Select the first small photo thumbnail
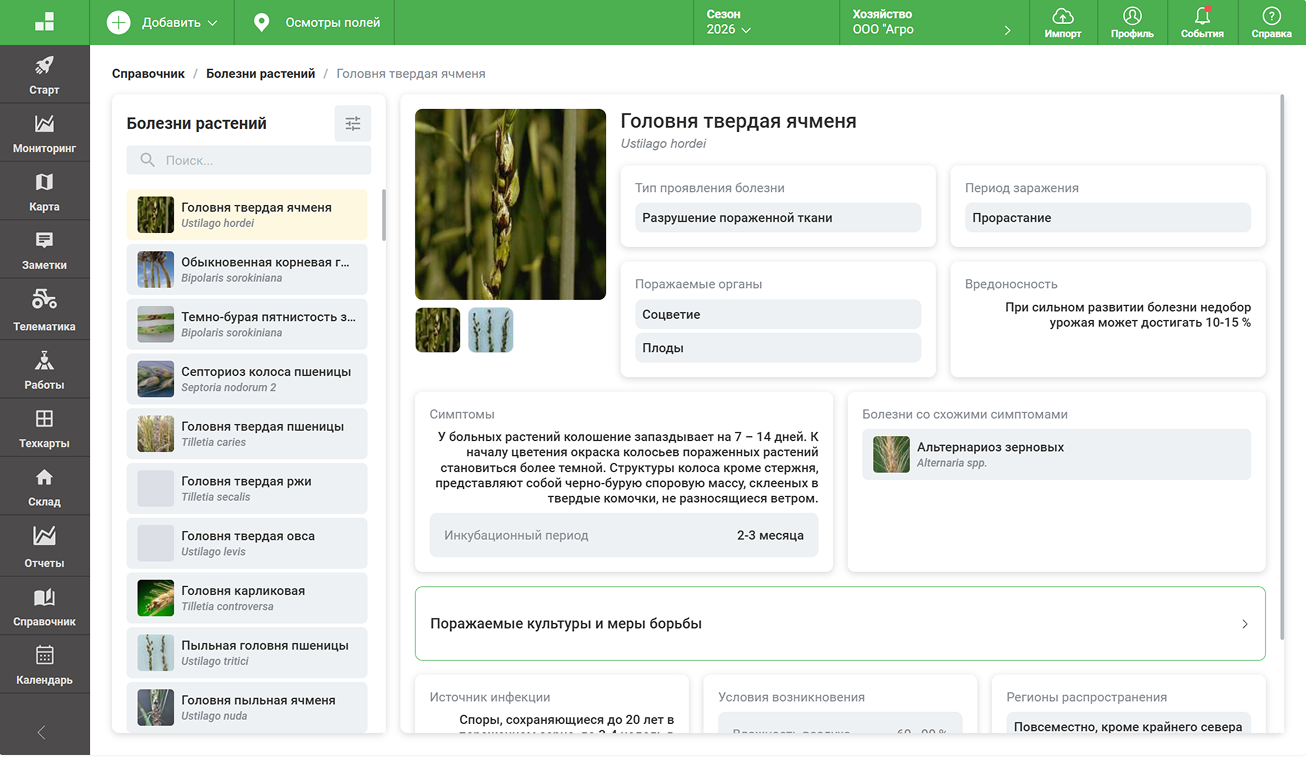The height and width of the screenshot is (758, 1306). tap(438, 330)
